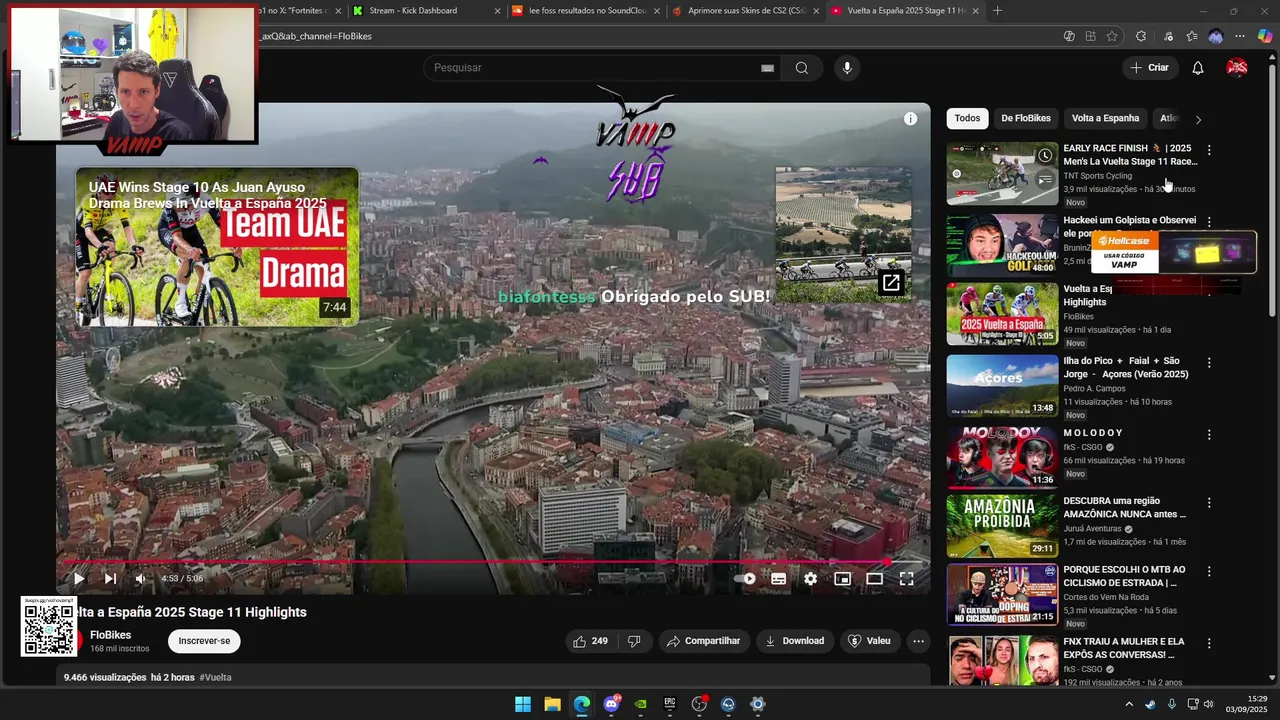
Task: Open options for FNX TRAIU A MULHER video
Action: [x=1209, y=643]
